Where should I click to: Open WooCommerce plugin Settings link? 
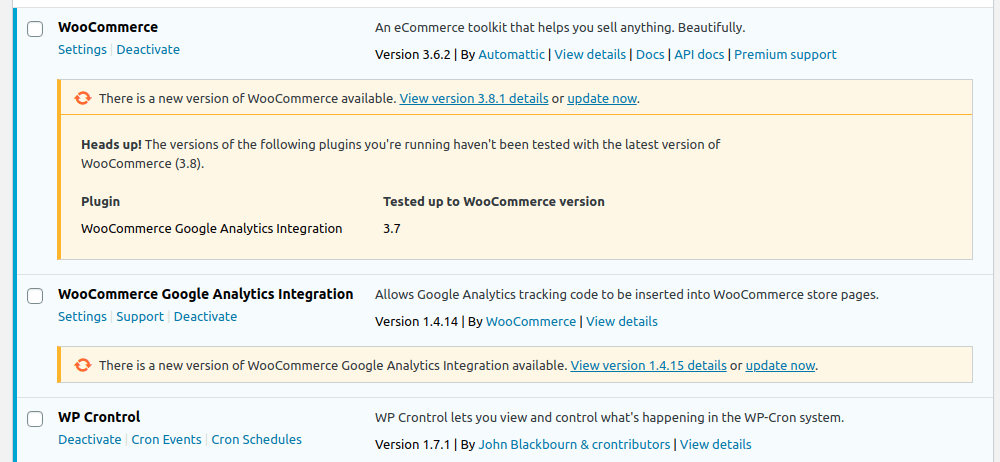point(82,49)
